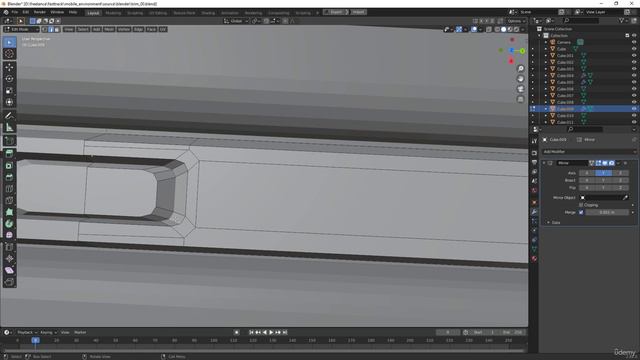
Task: Open the Marker menu in timeline
Action: 80,332
